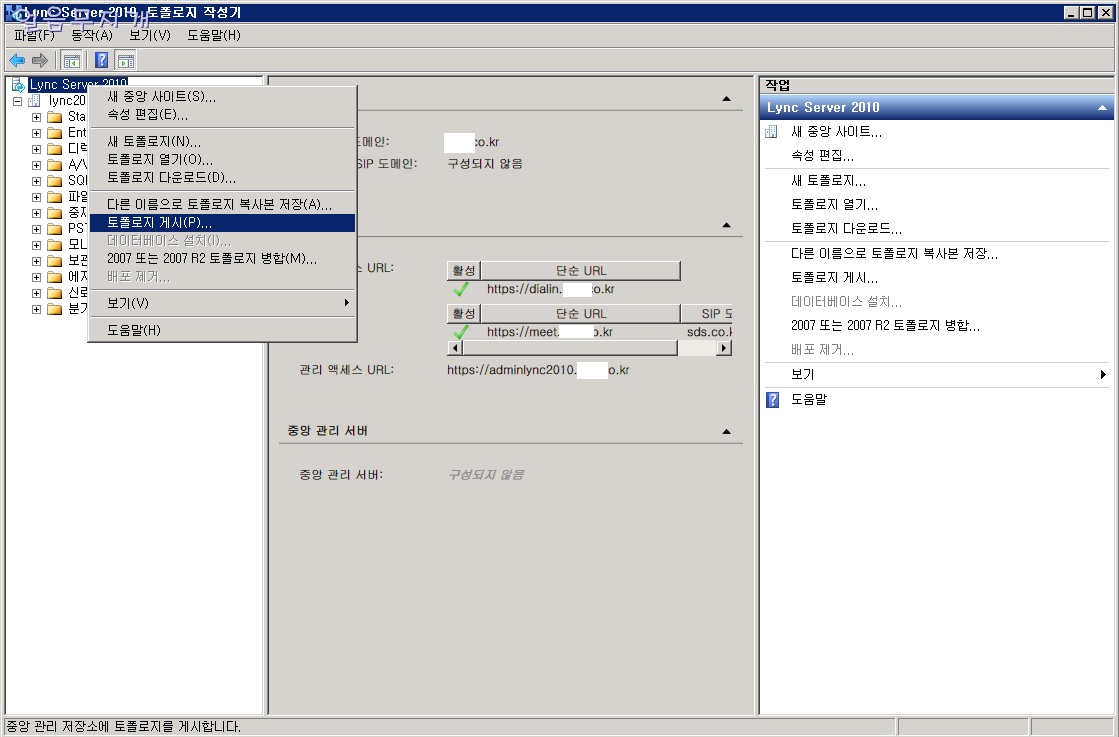Viewport: 1119px width, 737px height.
Task: Click 속성 편집... in the 작업 pane
Action: click(x=822, y=156)
